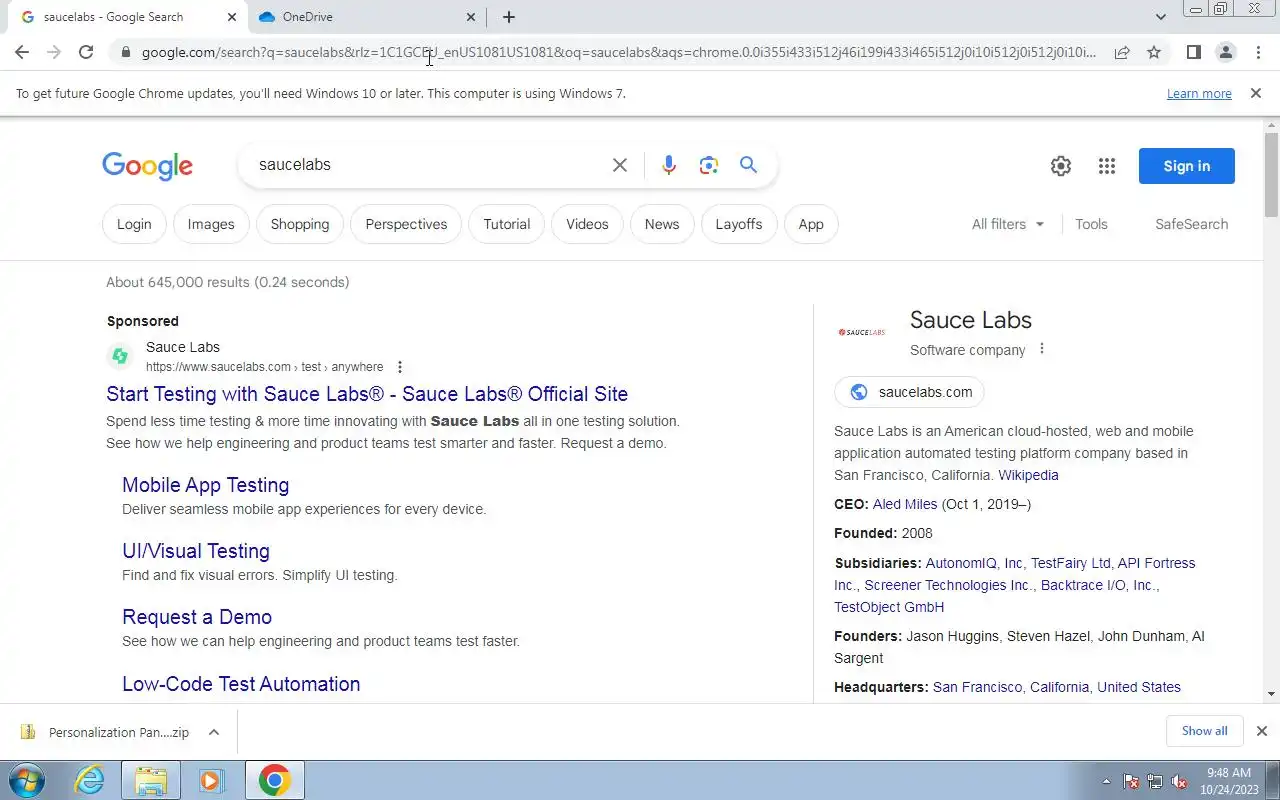Open Windows Explorer folder in taskbar
This screenshot has width=1280, height=800.
click(150, 780)
